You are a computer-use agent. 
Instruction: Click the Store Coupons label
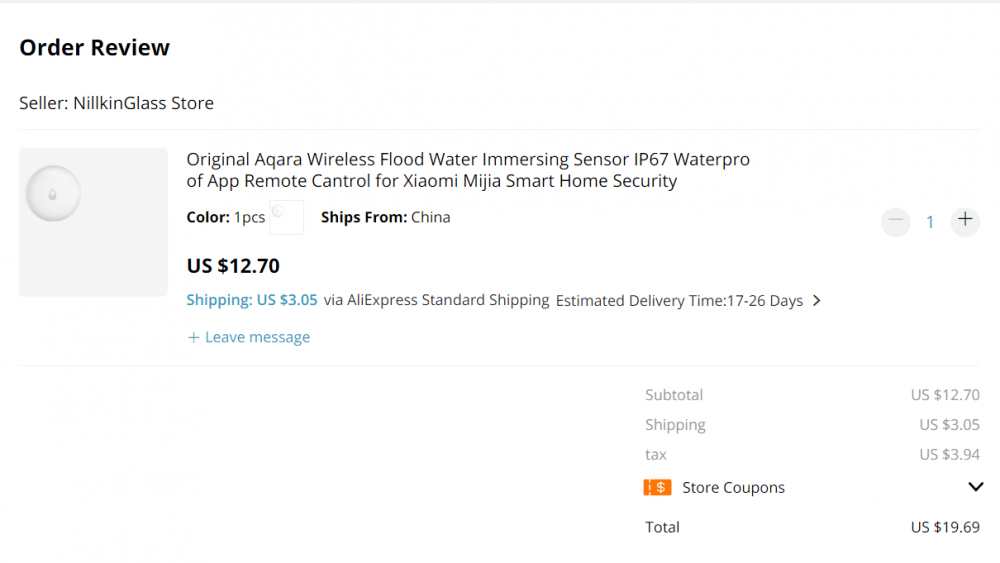coord(733,488)
